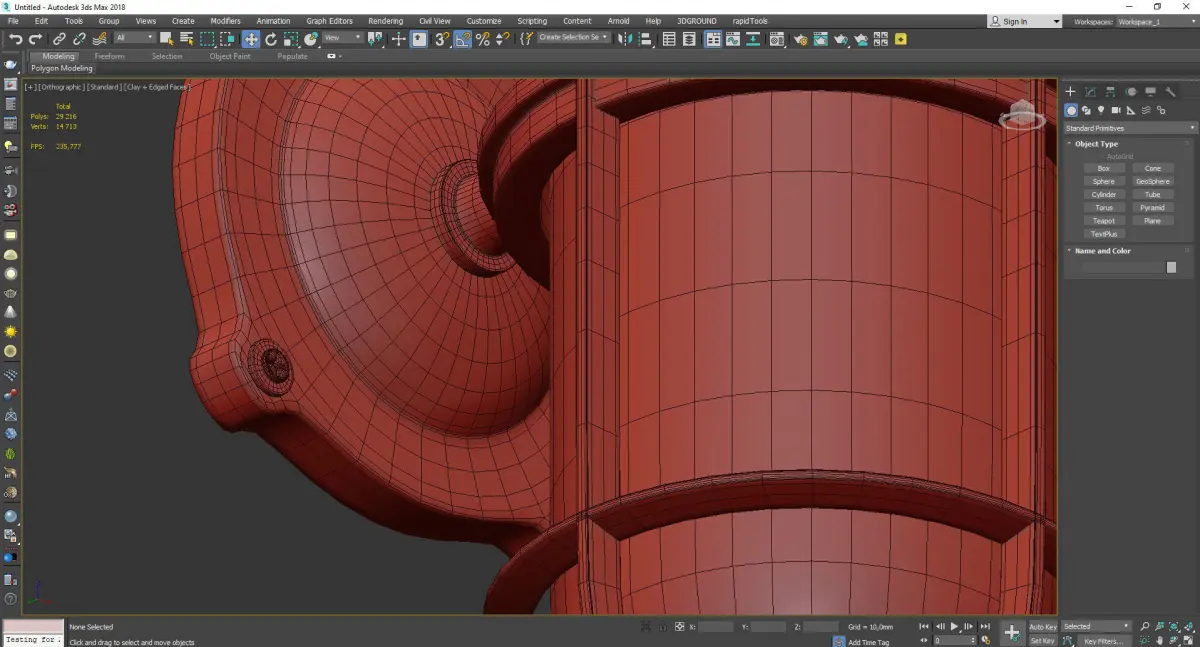Open the Standard Primitives dropdown
The image size is (1200, 647).
pos(1129,128)
